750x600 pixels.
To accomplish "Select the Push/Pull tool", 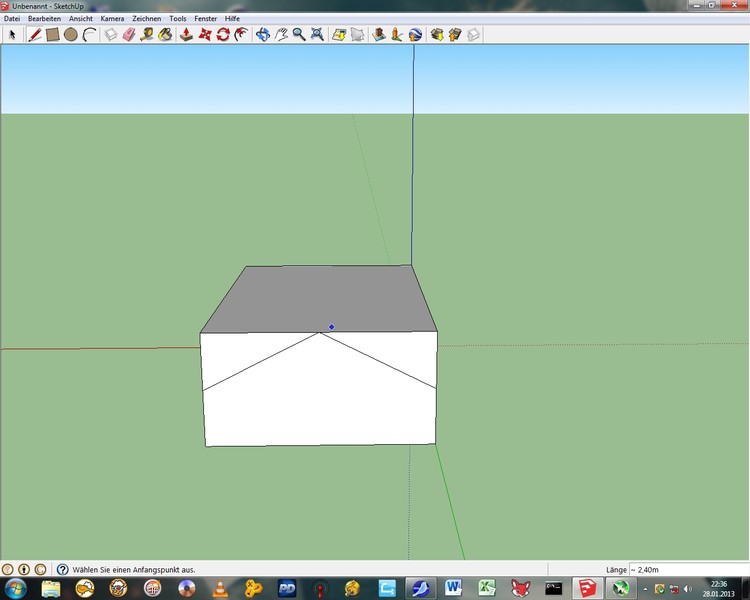I will [x=187, y=34].
